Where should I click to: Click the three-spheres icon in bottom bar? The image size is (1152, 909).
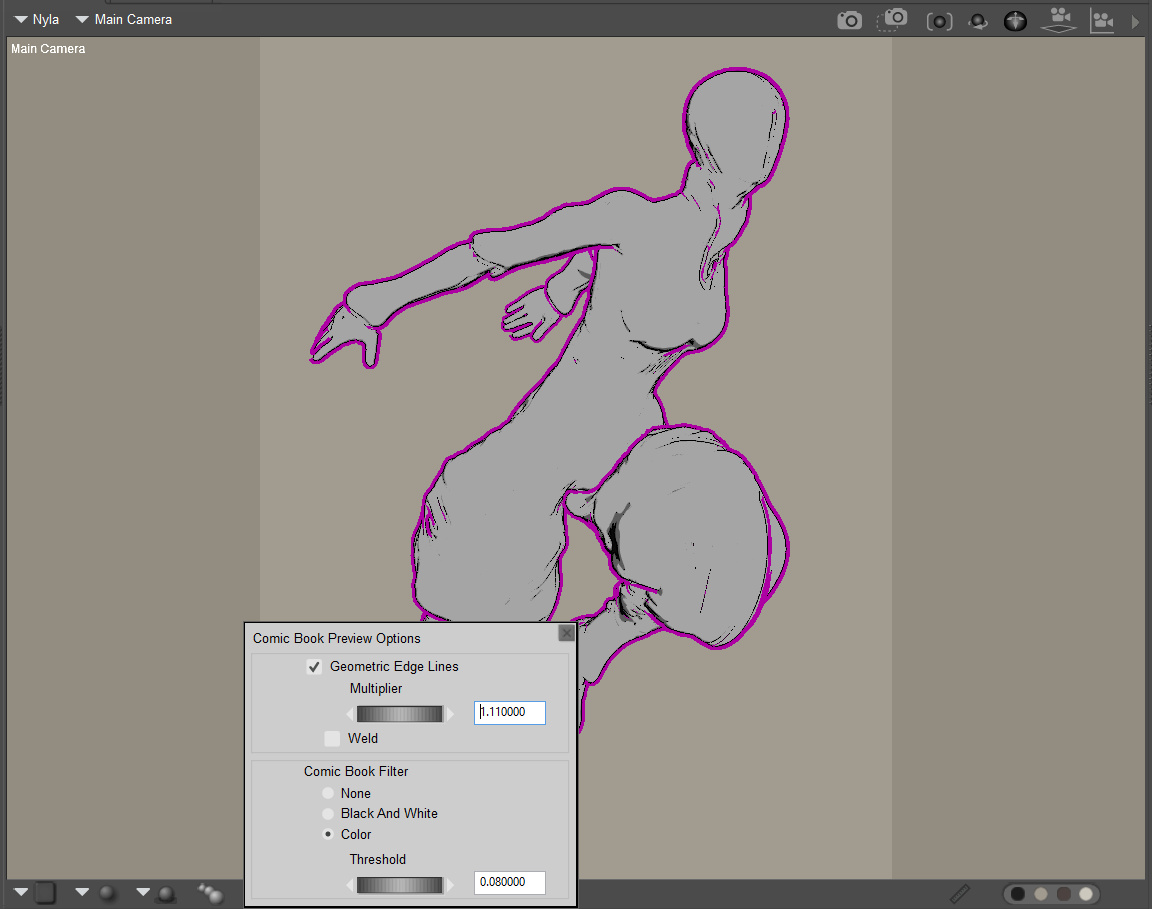210,892
